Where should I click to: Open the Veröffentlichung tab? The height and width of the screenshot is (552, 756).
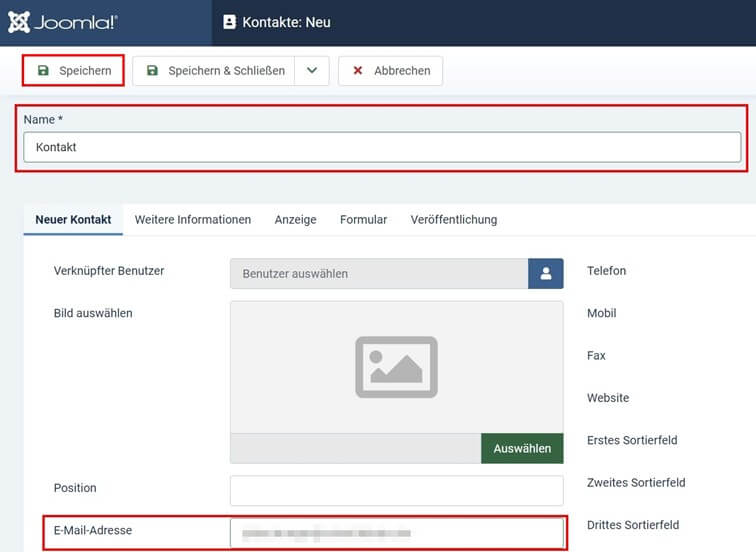(453, 220)
